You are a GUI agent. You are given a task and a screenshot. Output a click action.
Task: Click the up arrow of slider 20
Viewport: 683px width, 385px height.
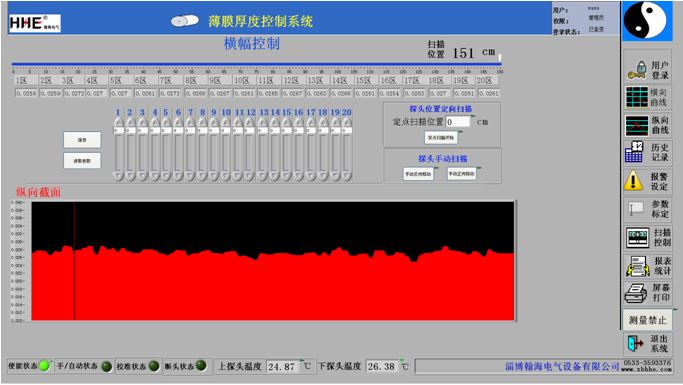pyautogui.click(x=347, y=122)
